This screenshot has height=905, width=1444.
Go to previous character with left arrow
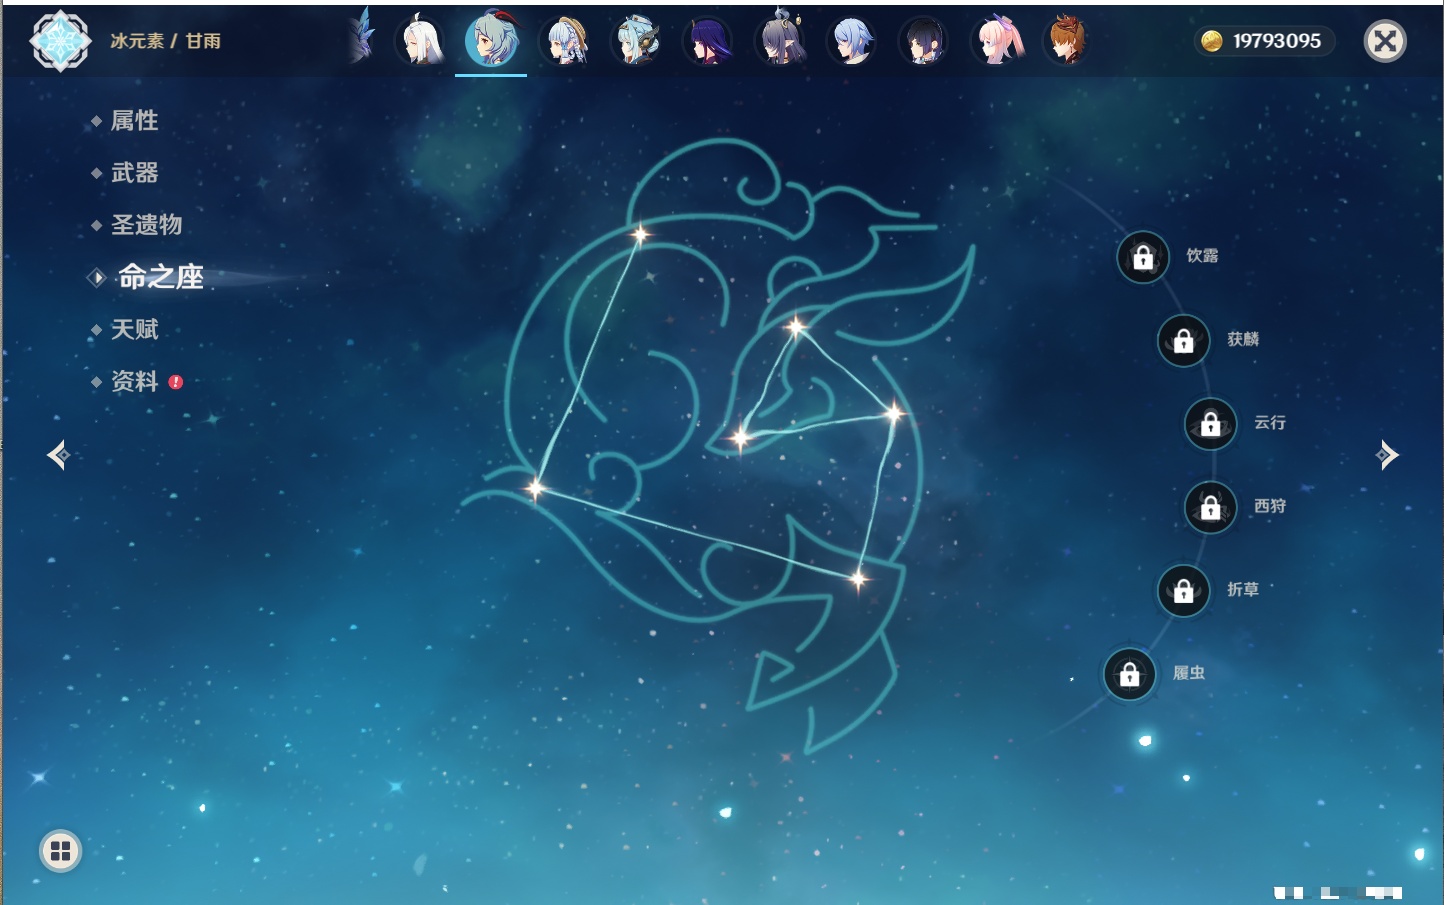(x=58, y=455)
